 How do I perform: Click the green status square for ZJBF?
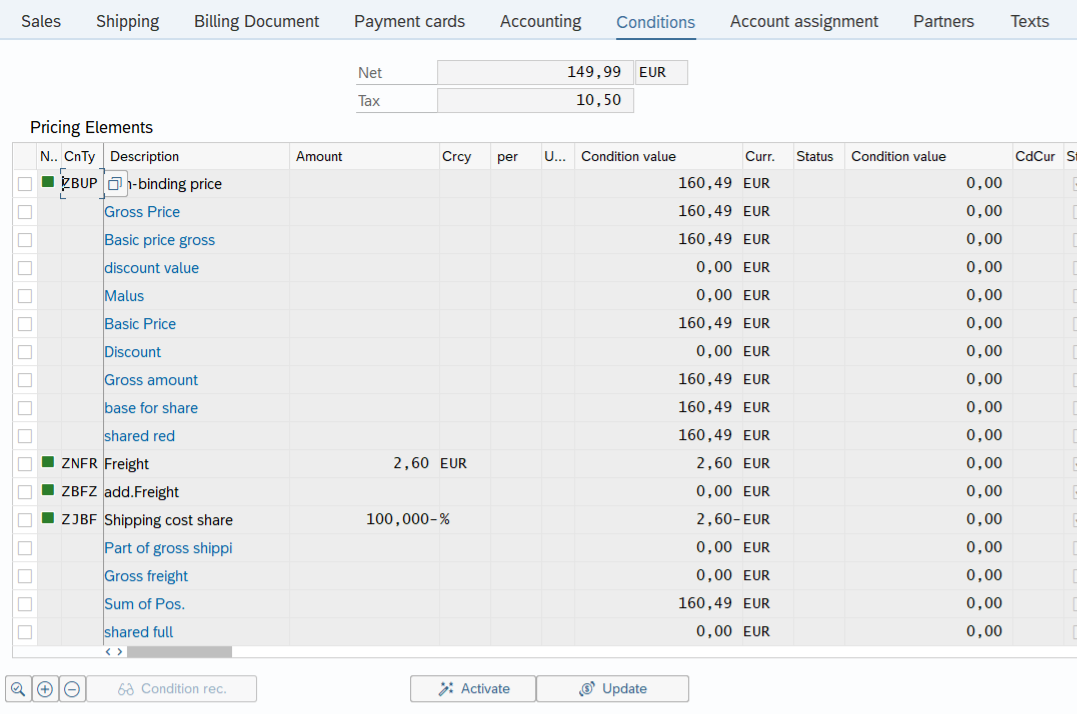[48, 518]
